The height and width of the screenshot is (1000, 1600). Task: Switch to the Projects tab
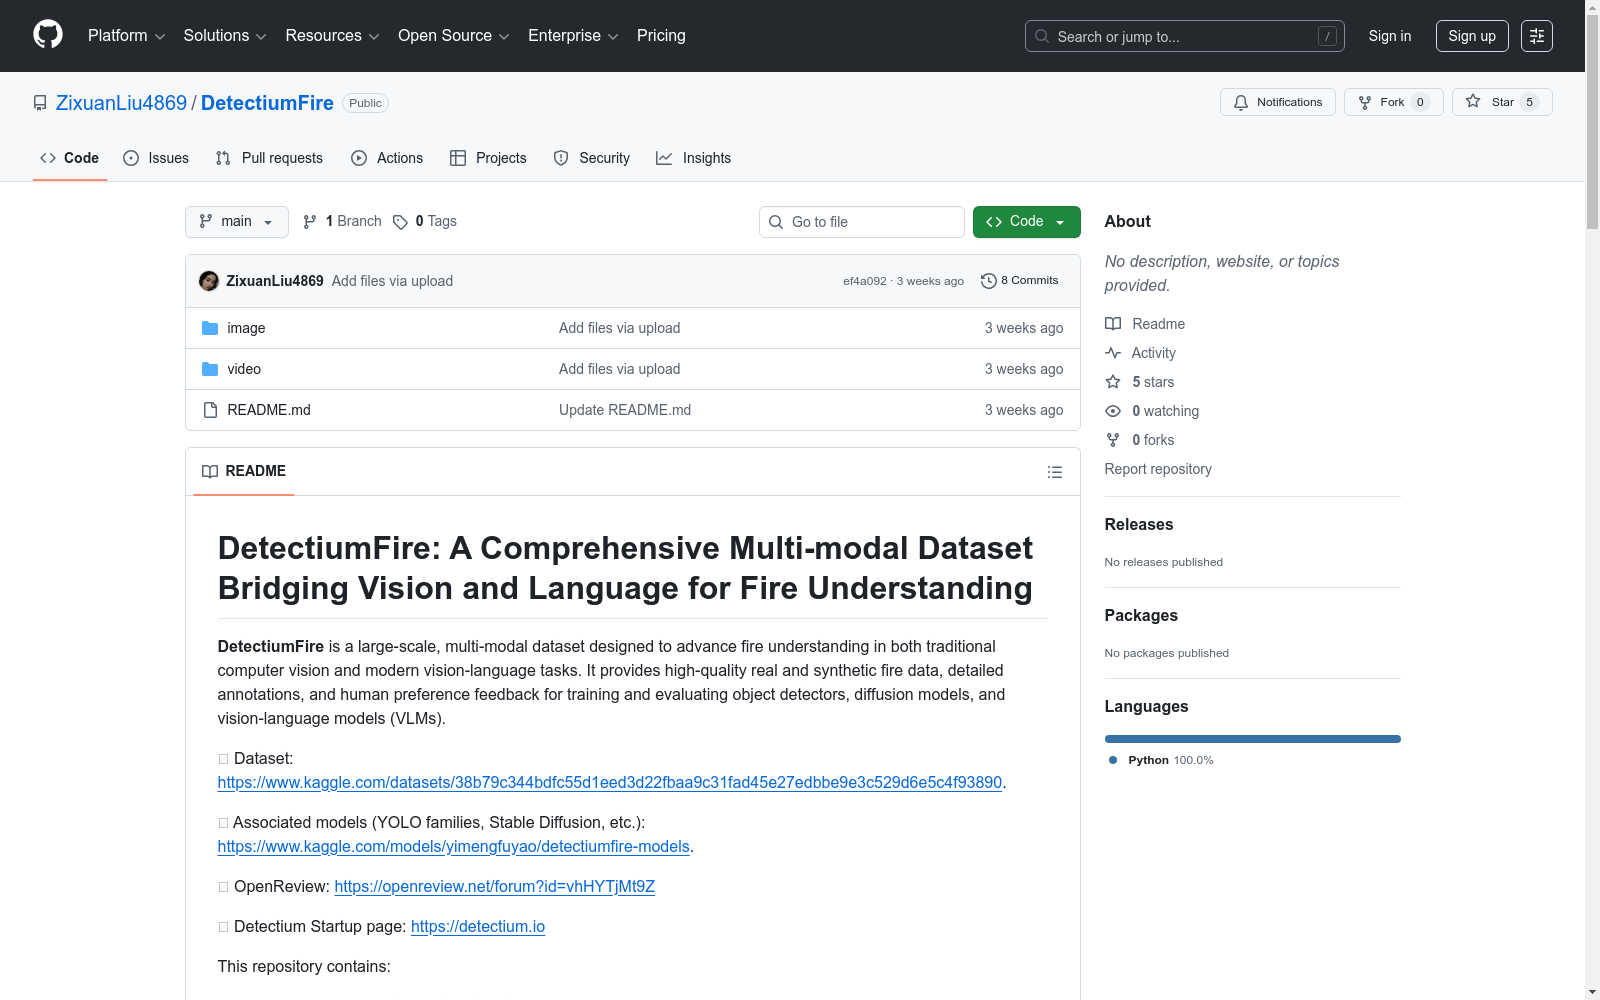pyautogui.click(x=488, y=158)
